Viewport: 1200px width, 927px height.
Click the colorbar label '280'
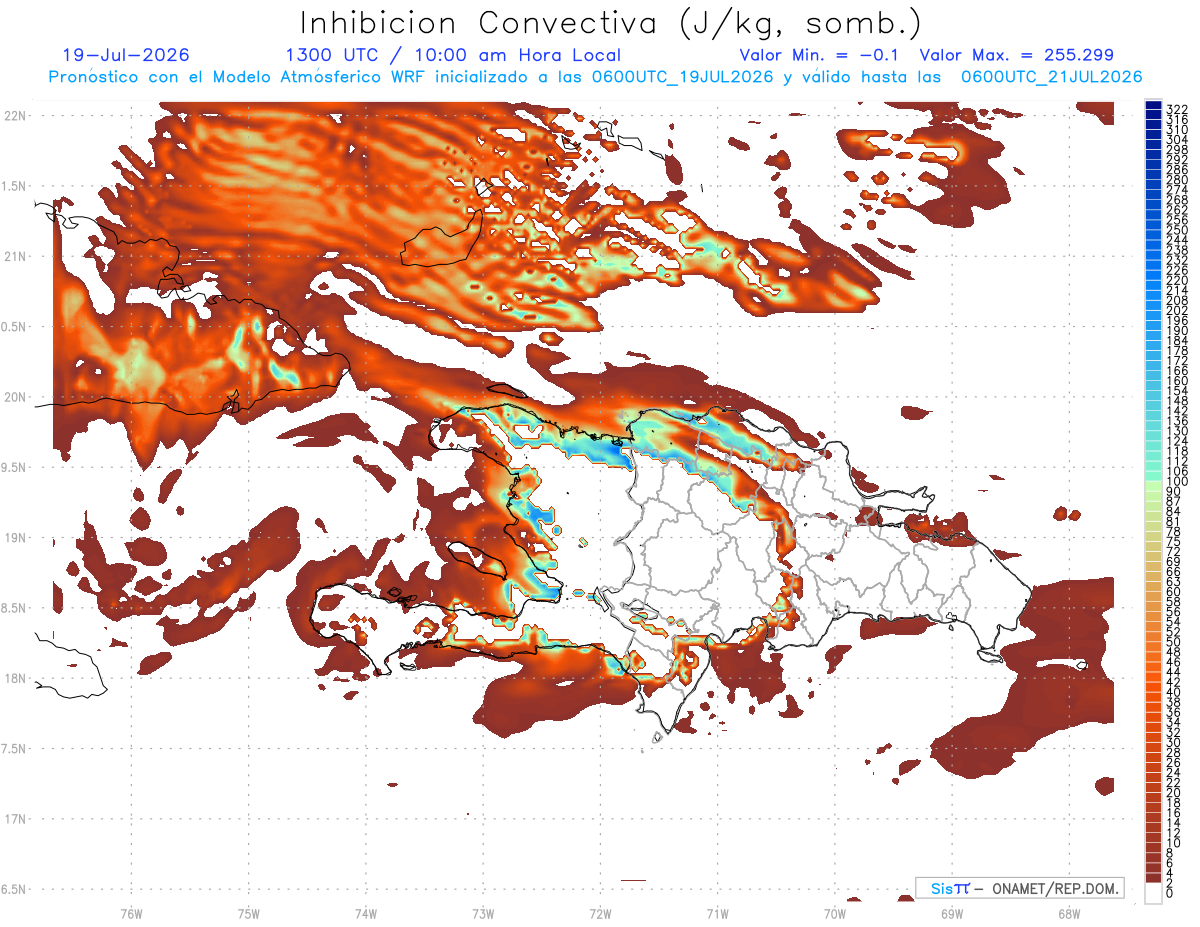[x=1177, y=180]
